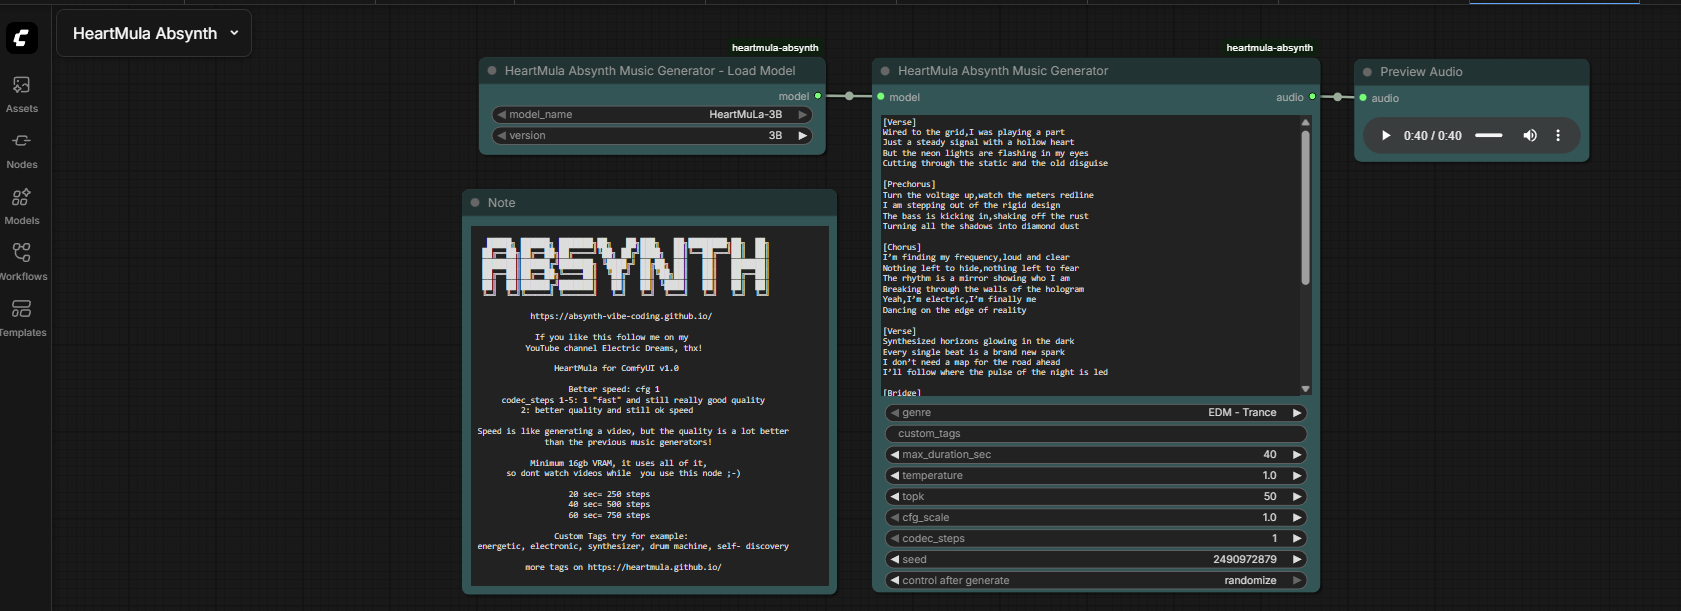The image size is (1681, 611).
Task: Click the heartmula-absynth badge above Load Model node
Action: (775, 47)
